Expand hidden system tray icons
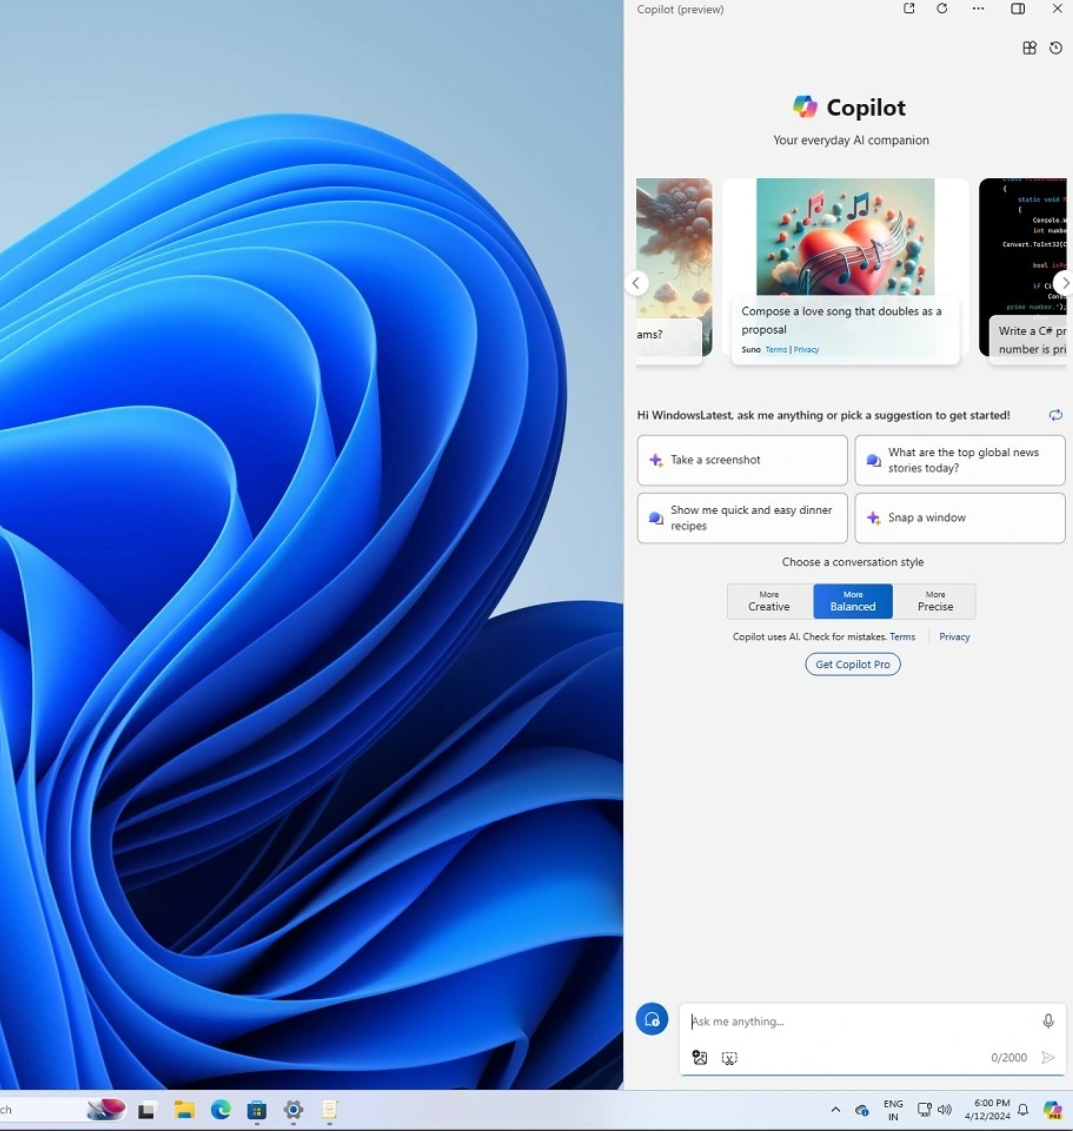The height and width of the screenshot is (1133, 1073). point(835,1110)
